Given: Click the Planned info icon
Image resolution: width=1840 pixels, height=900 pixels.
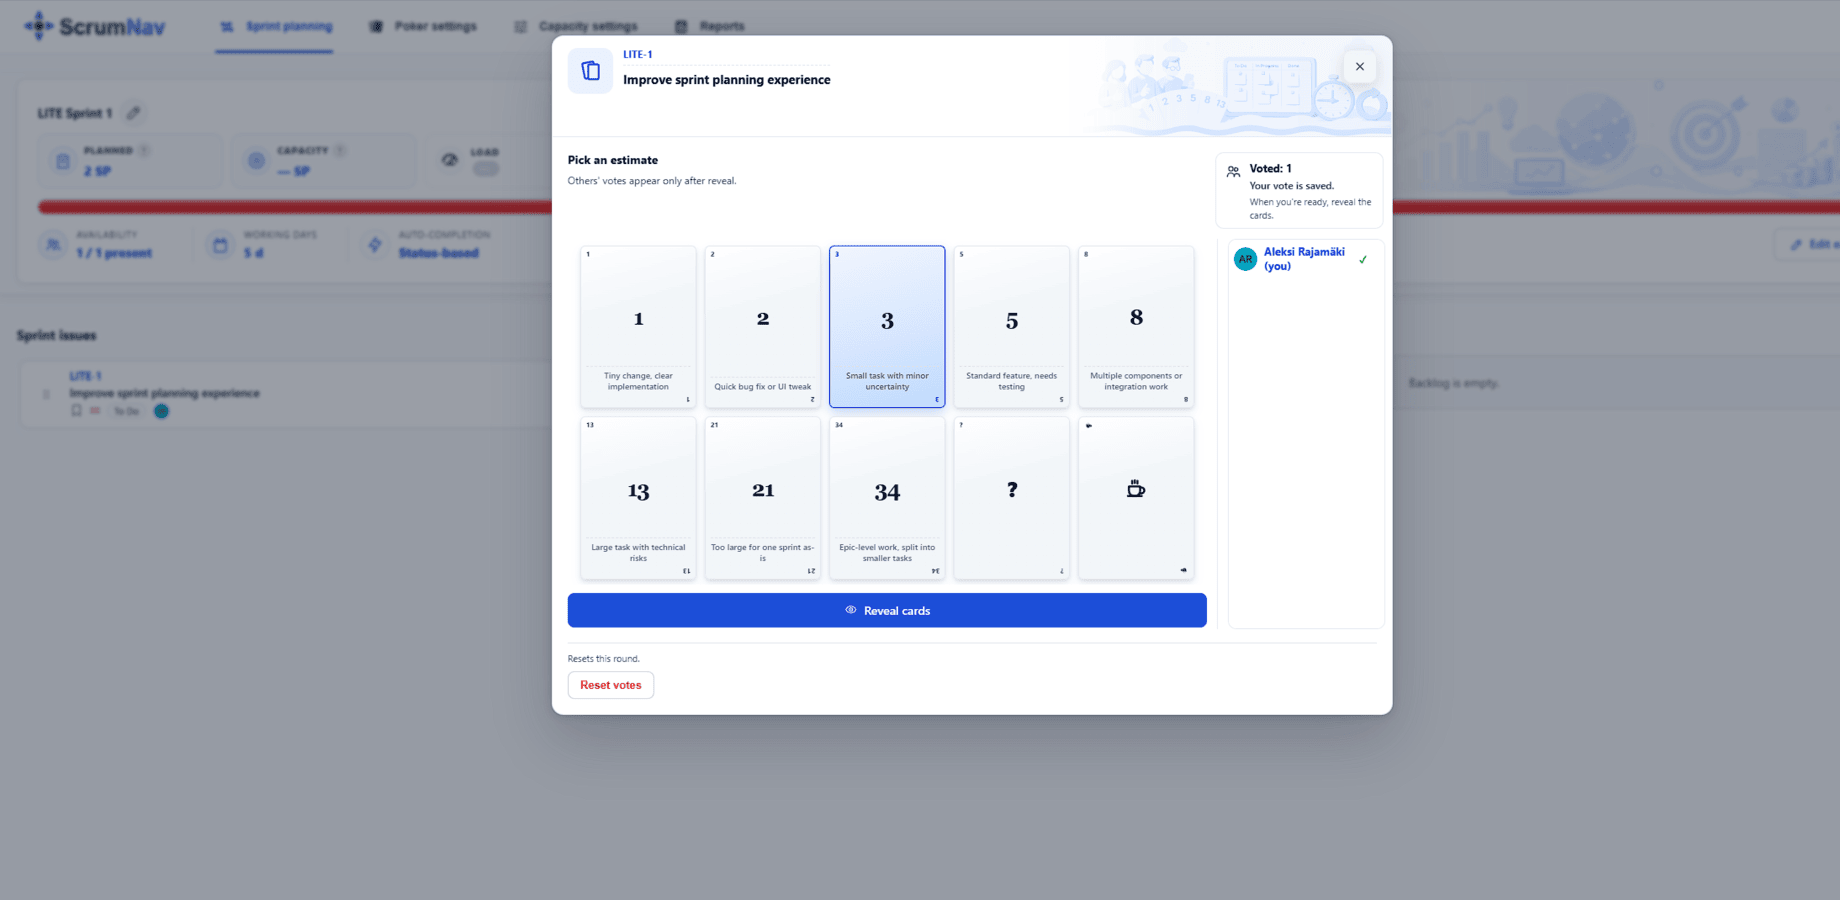Looking at the screenshot, I should pyautogui.click(x=144, y=151).
